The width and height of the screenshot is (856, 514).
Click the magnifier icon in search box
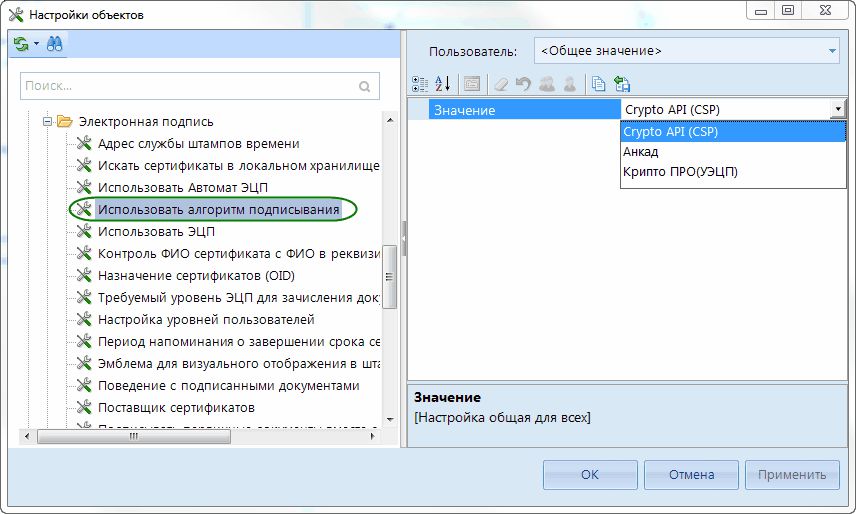[365, 87]
